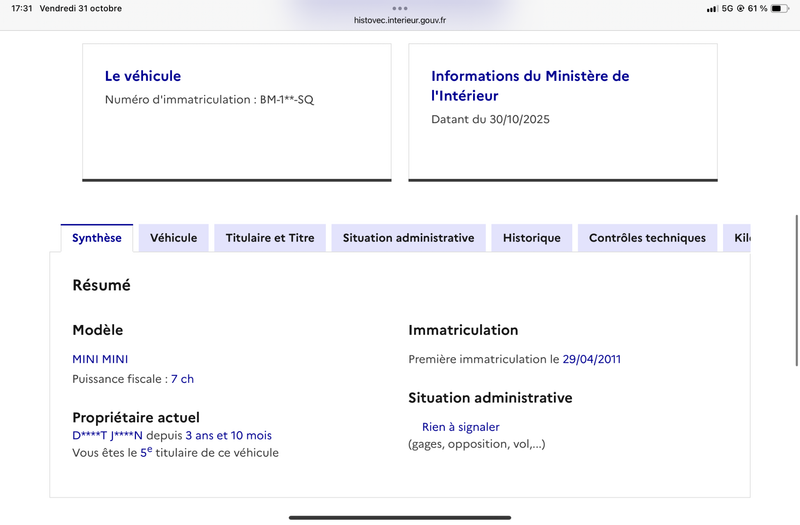Click the first registration date 29/04/2011
The image size is (800, 525).
point(592,359)
